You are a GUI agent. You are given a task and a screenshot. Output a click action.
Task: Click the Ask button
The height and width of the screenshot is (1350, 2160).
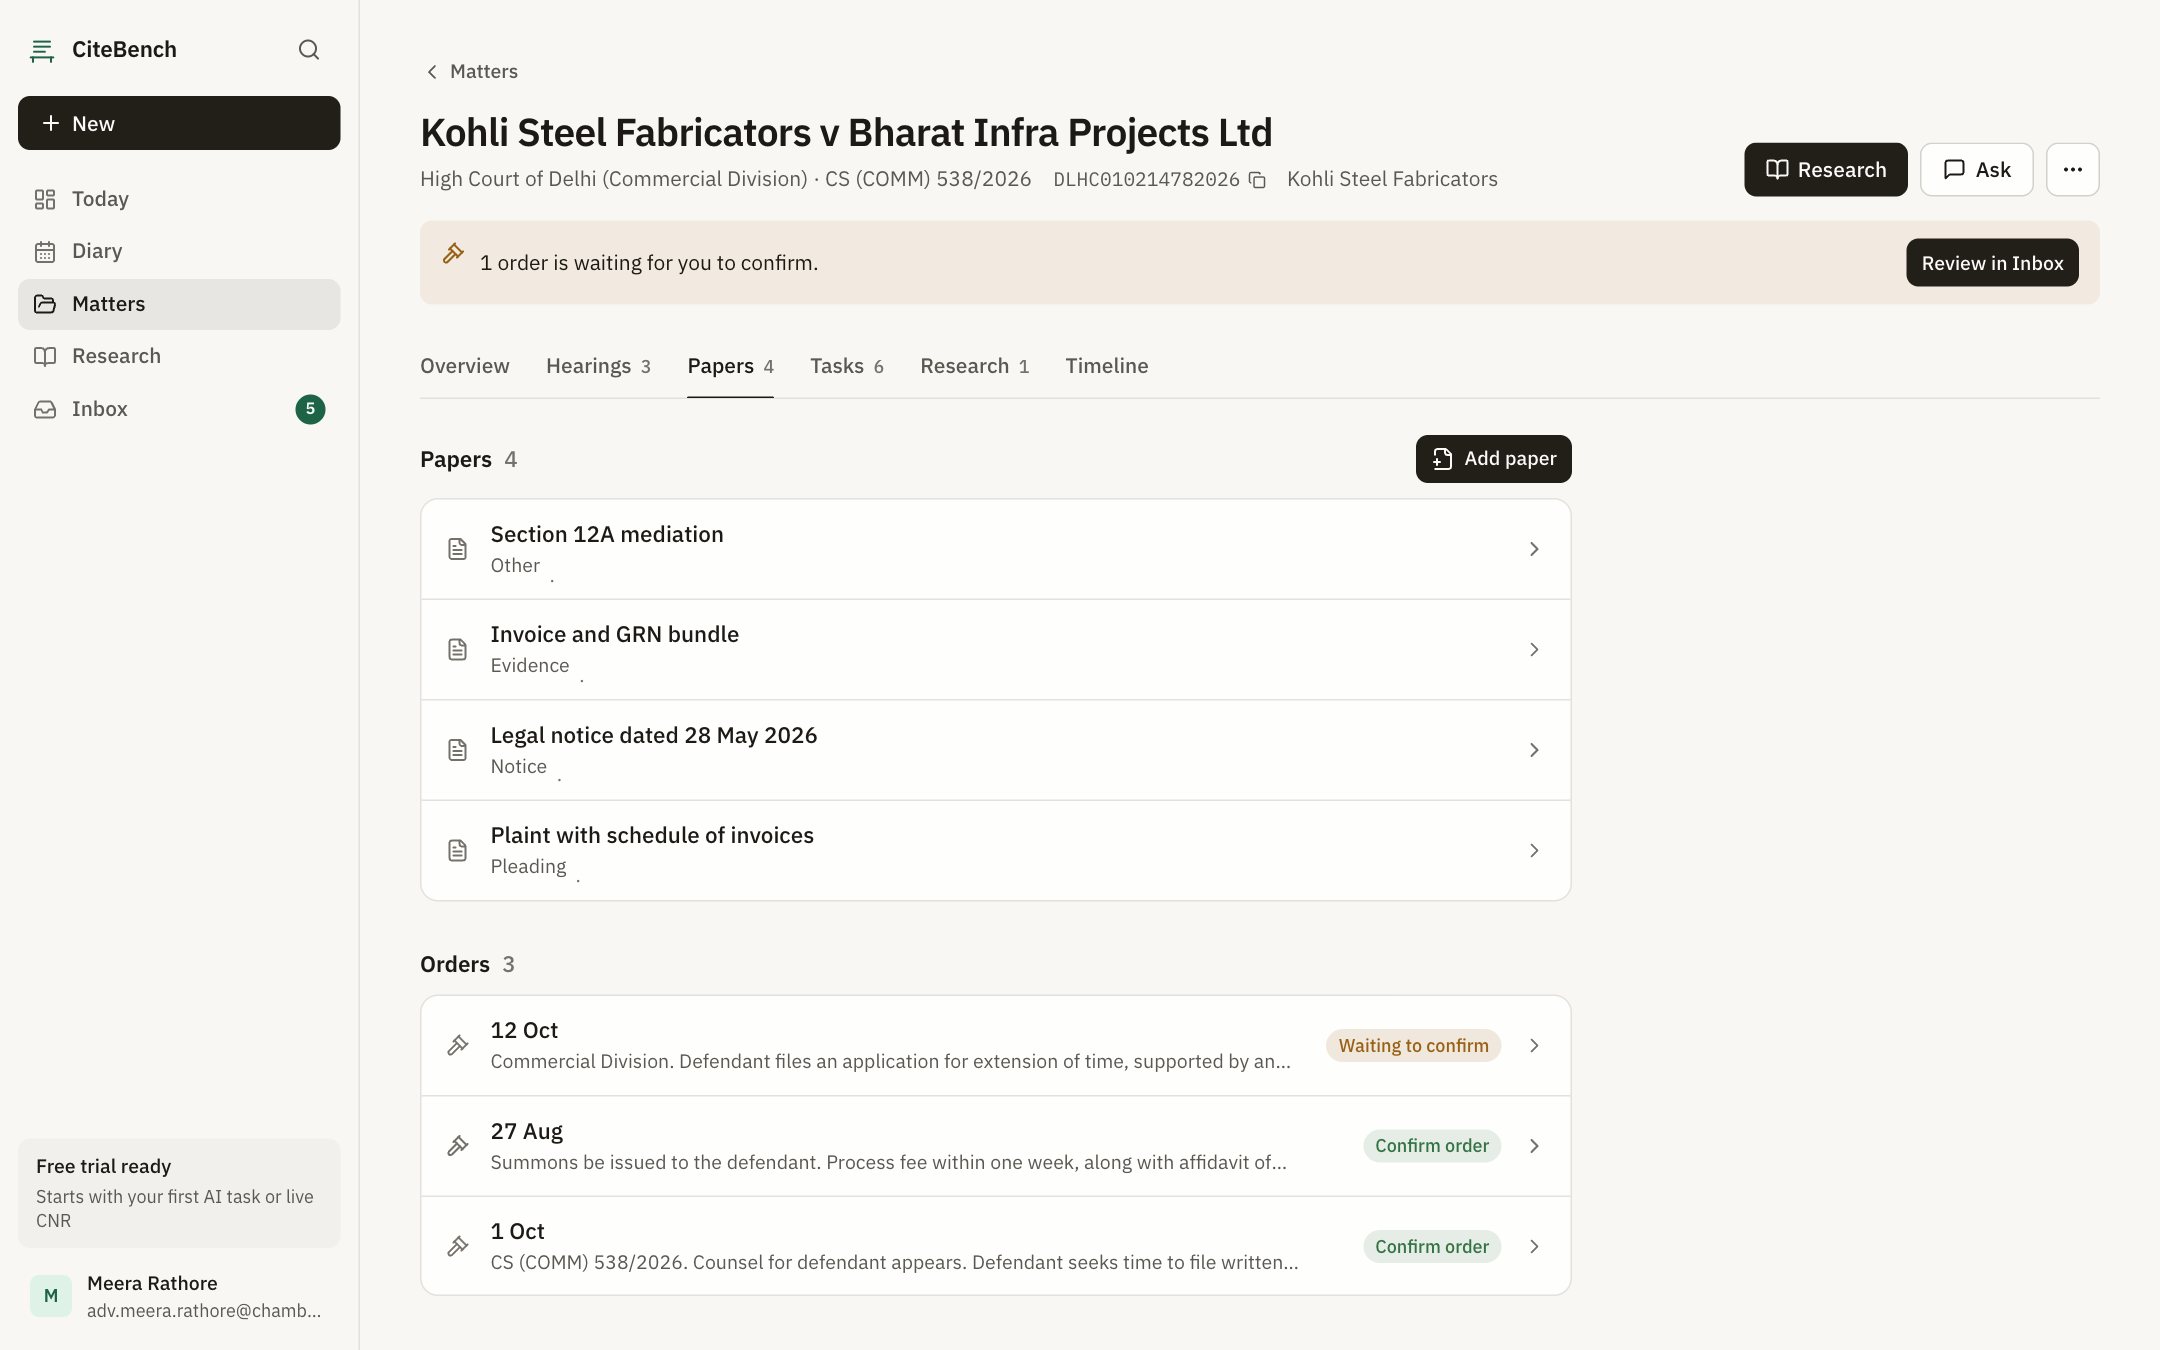(x=1976, y=169)
